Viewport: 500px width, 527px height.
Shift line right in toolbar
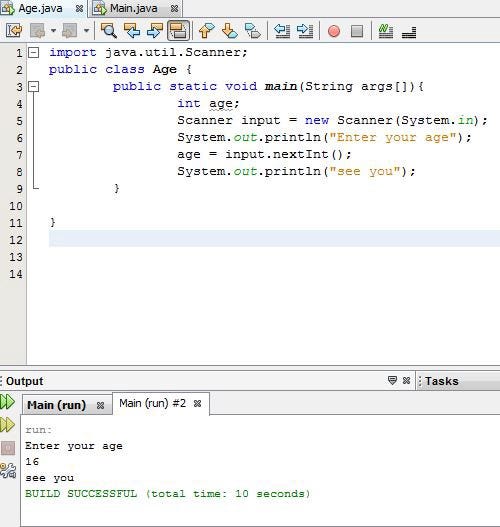pyautogui.click(x=305, y=31)
